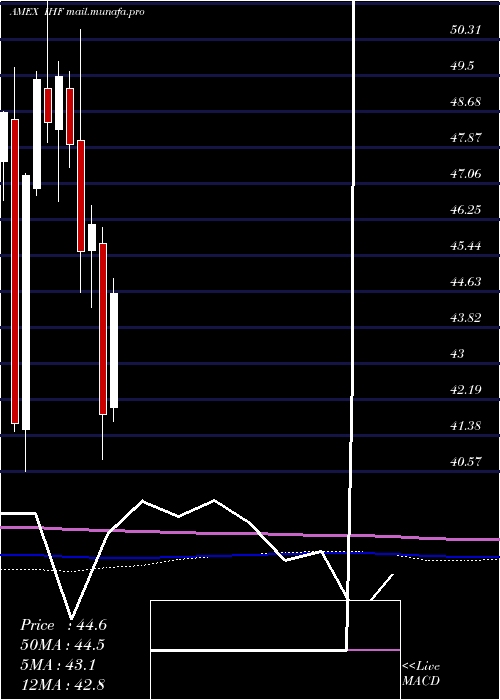Image resolution: width=500 pixels, height=700 pixels.
Task: Click the 47.06 price axis label
Action: [466, 174]
